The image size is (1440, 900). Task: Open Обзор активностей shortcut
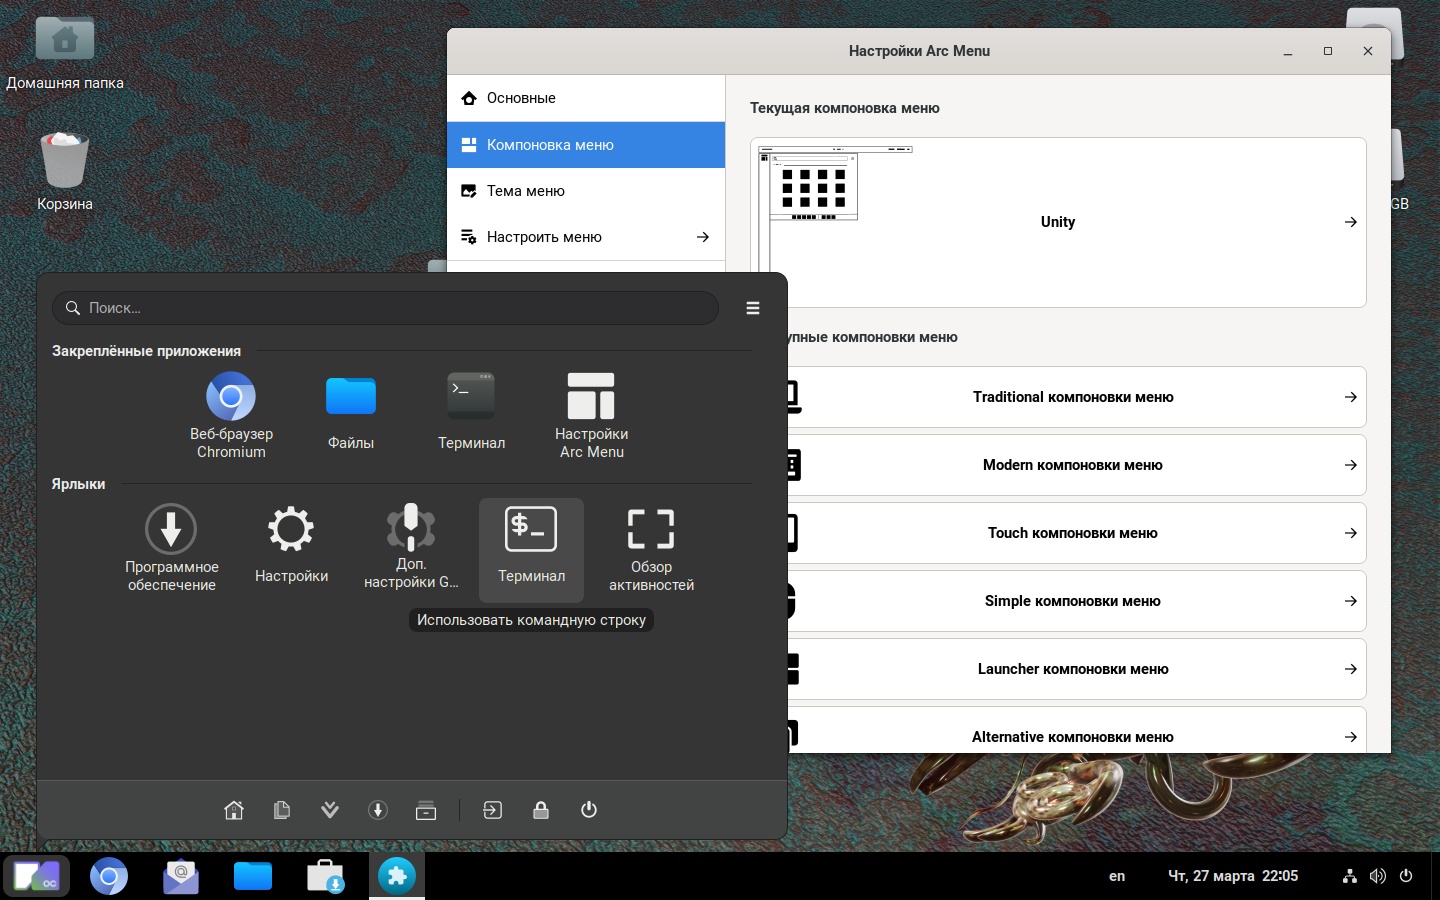(651, 549)
